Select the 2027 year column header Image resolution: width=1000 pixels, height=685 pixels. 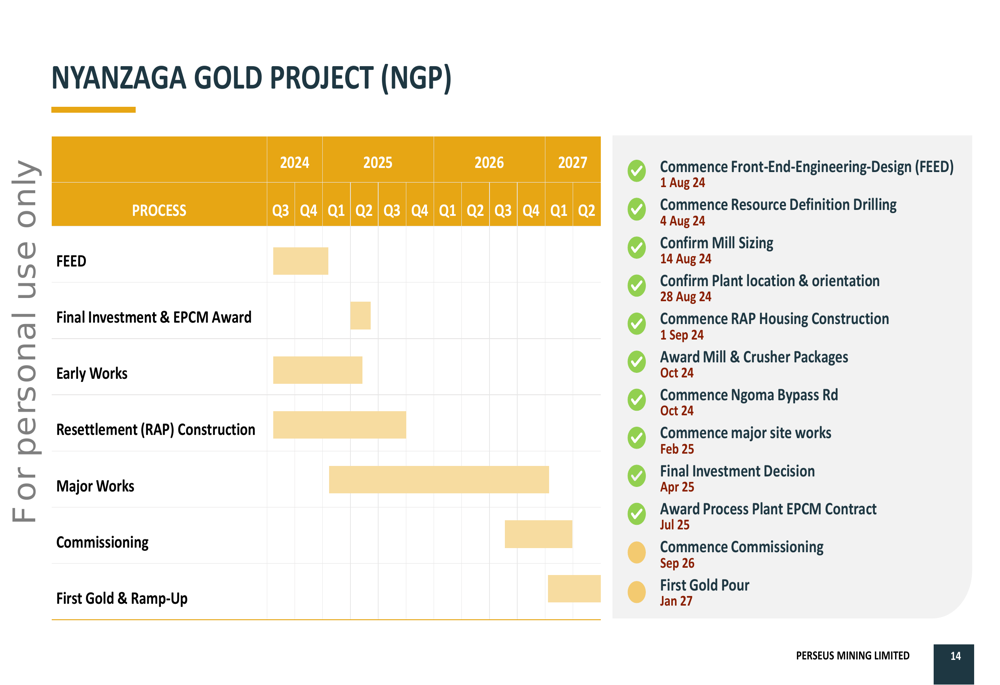pyautogui.click(x=572, y=163)
